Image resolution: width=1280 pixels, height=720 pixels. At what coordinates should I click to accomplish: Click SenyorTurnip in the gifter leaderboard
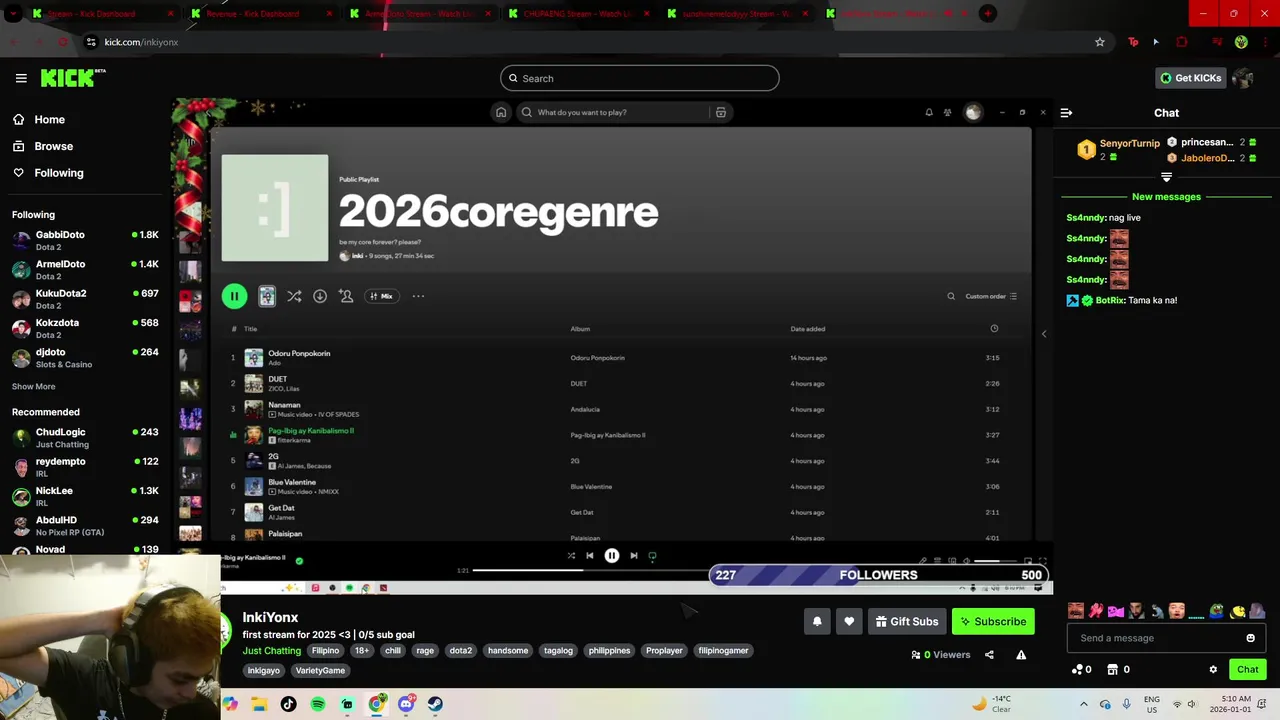[1130, 144]
